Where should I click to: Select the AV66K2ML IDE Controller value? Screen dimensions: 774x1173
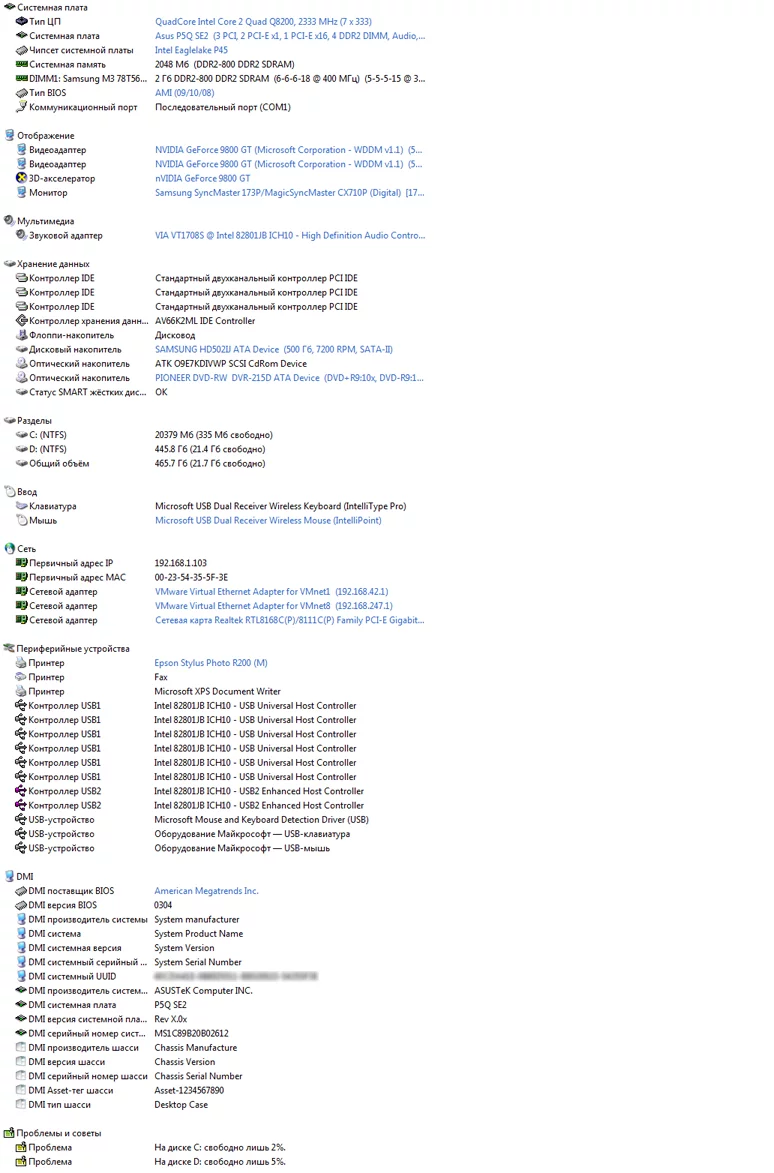pyautogui.click(x=205, y=321)
